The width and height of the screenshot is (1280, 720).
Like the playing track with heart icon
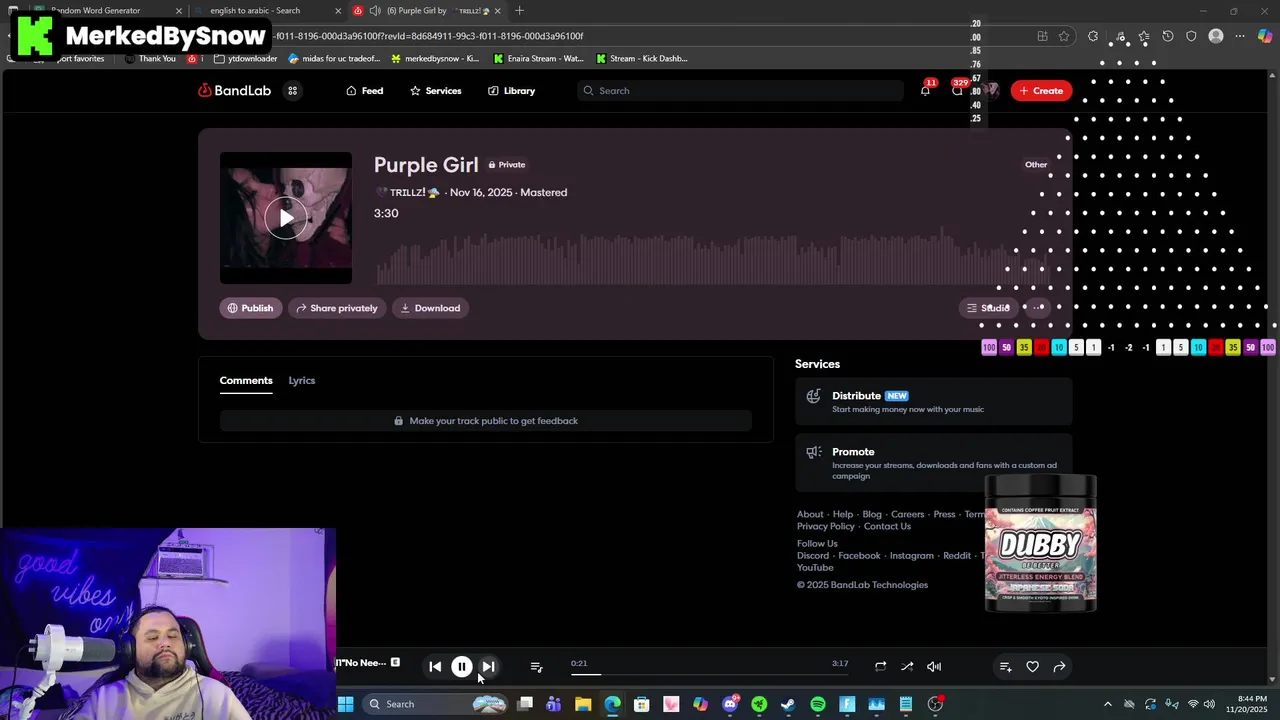coord(1033,667)
